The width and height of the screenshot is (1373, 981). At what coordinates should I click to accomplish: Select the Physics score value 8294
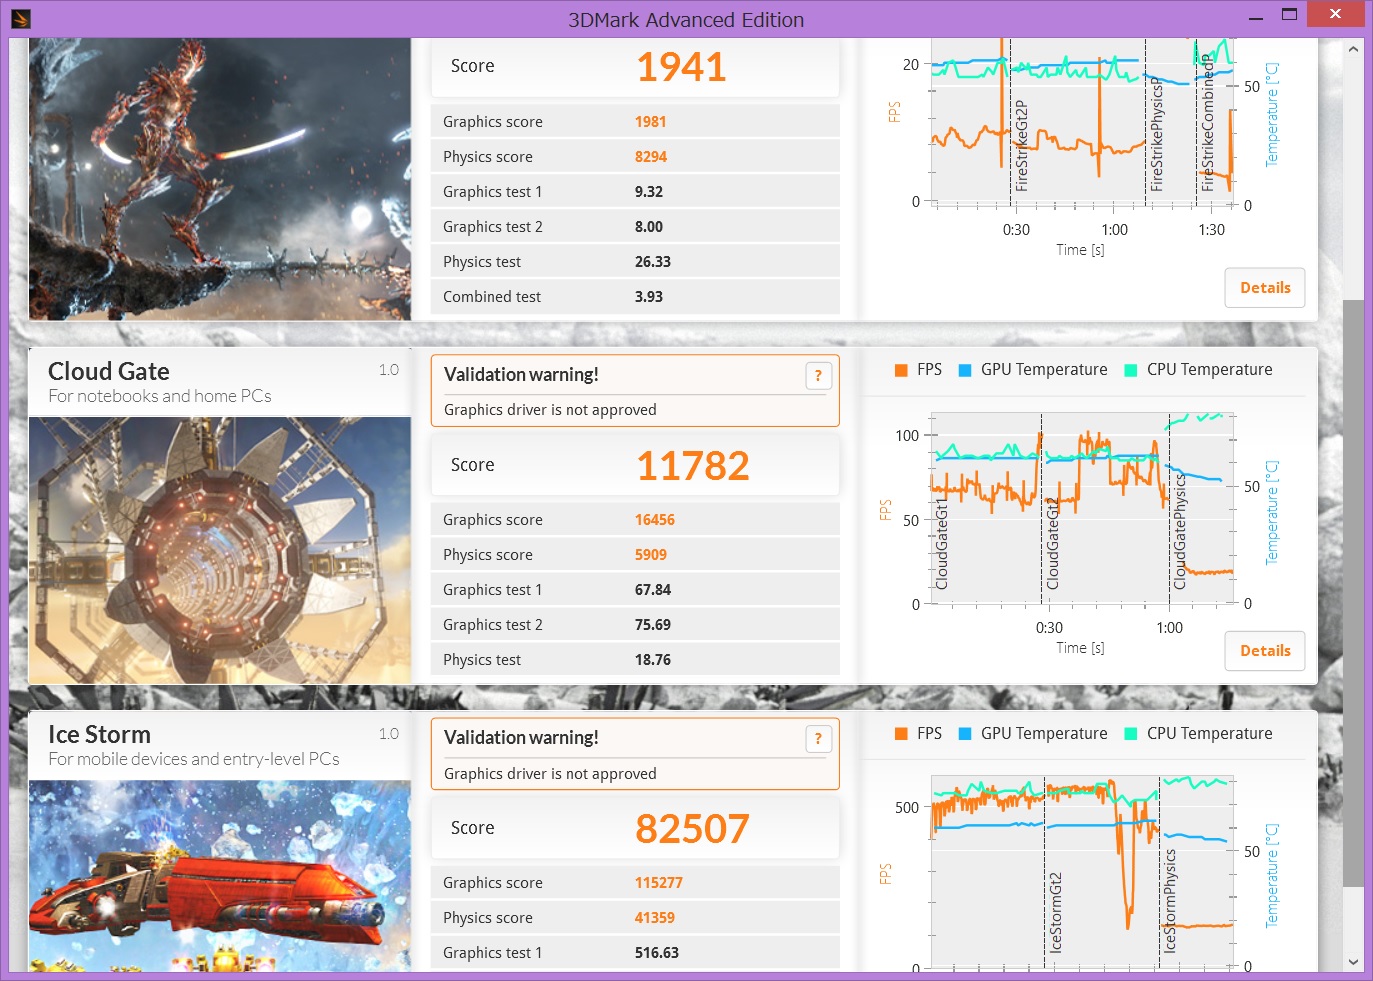[651, 157]
